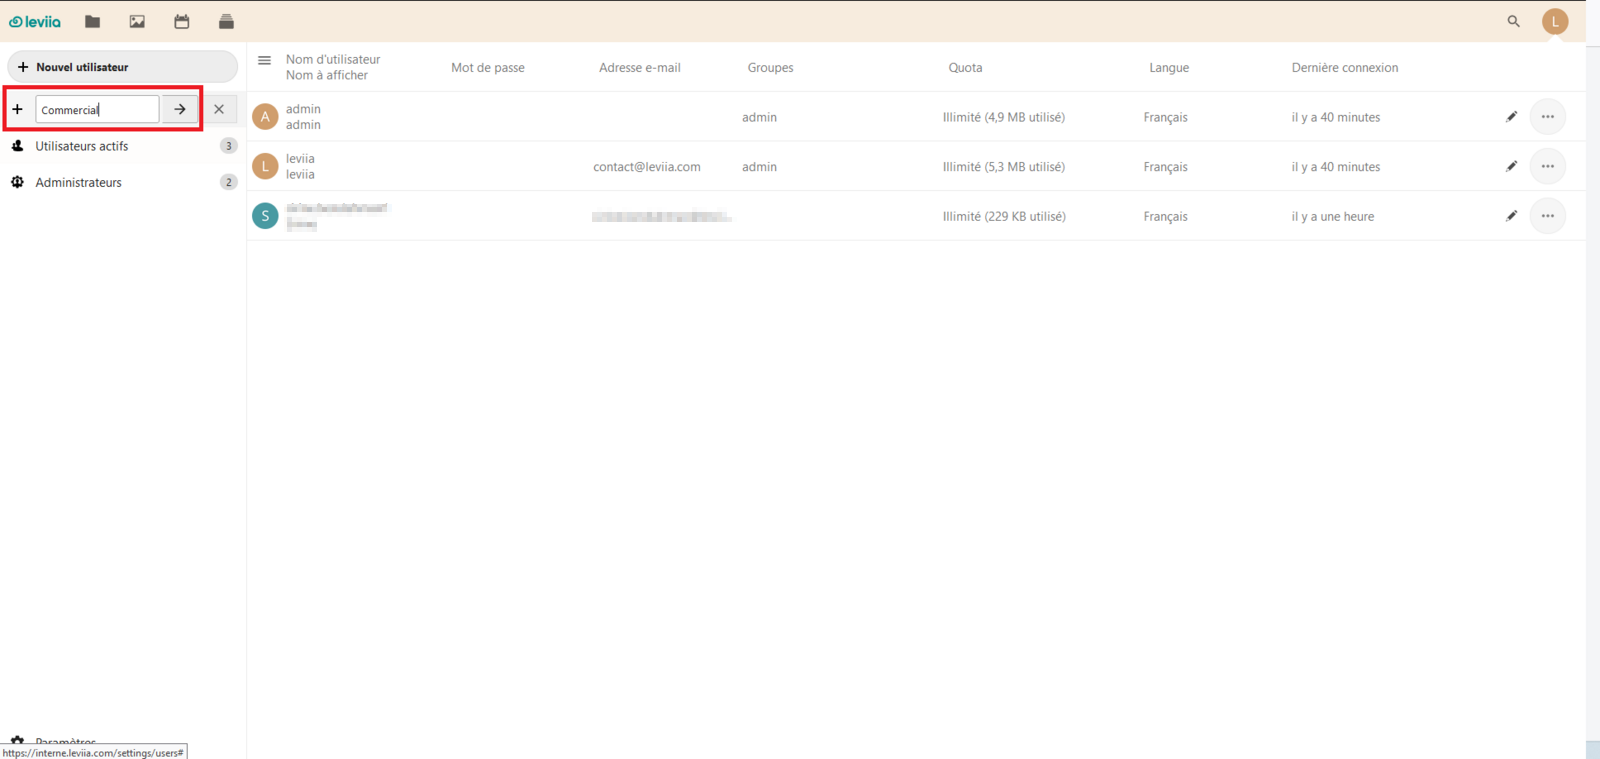The image size is (1600, 759).
Task: Open the user avatar menu top right
Action: coord(1554,21)
